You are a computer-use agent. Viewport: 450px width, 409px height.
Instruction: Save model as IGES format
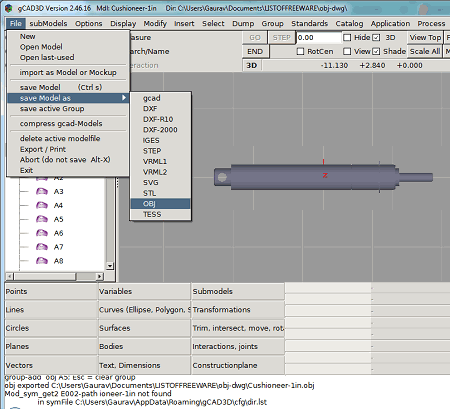coord(160,140)
